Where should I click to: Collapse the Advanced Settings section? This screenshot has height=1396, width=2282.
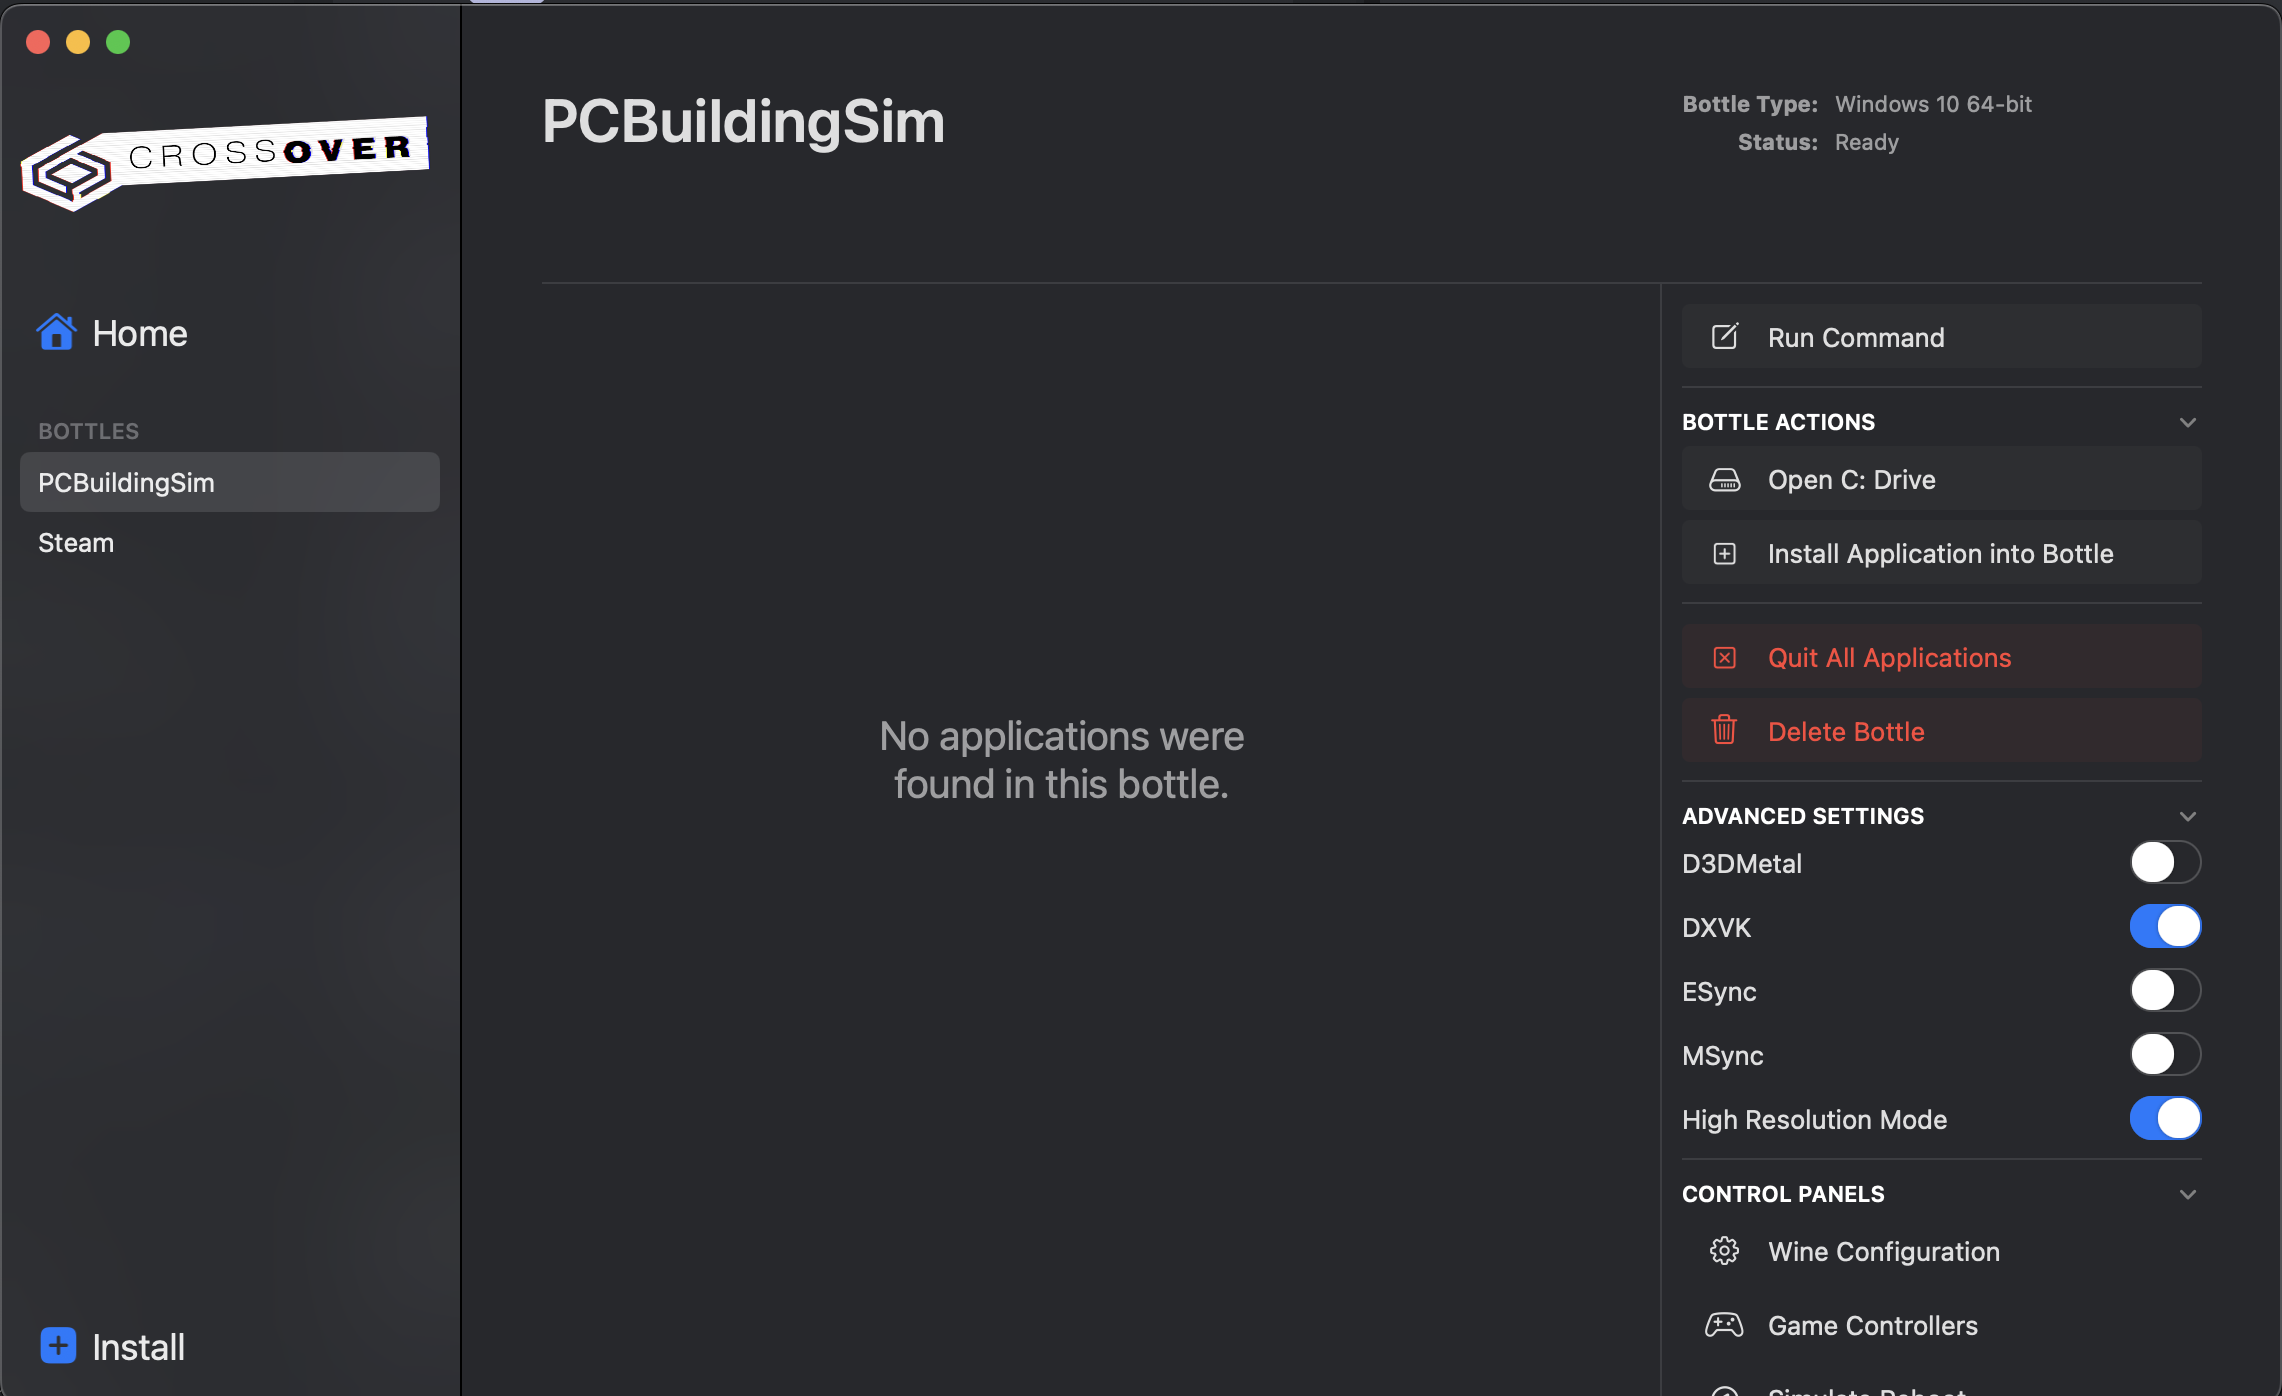pyautogui.click(x=2187, y=815)
